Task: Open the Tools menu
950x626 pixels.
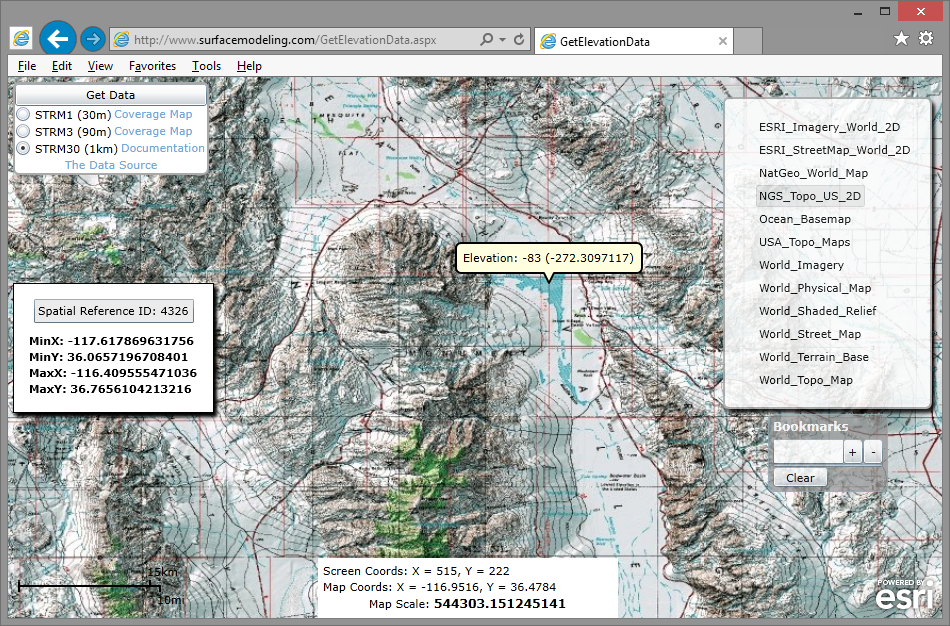Action: tap(206, 65)
